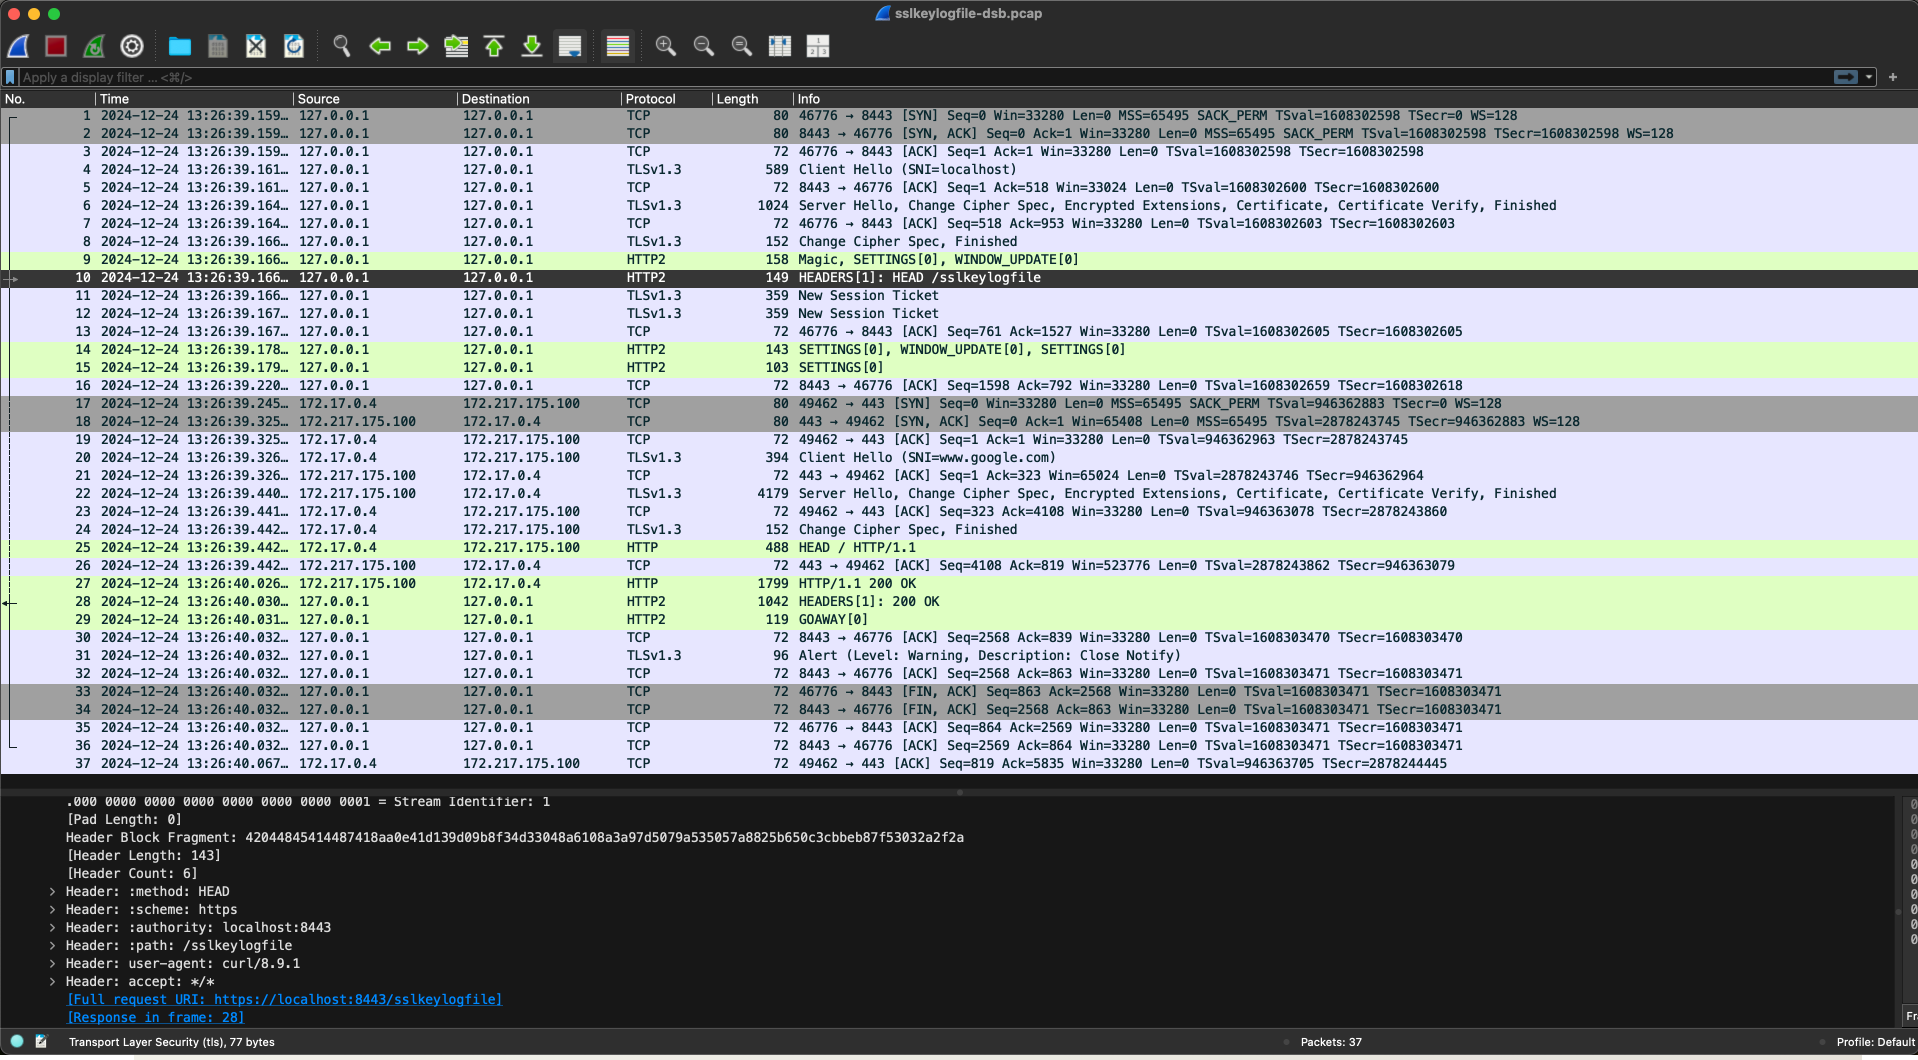The image size is (1918, 1060).
Task: Select packet 15 SETTINGS[0] row
Action: click(x=959, y=367)
